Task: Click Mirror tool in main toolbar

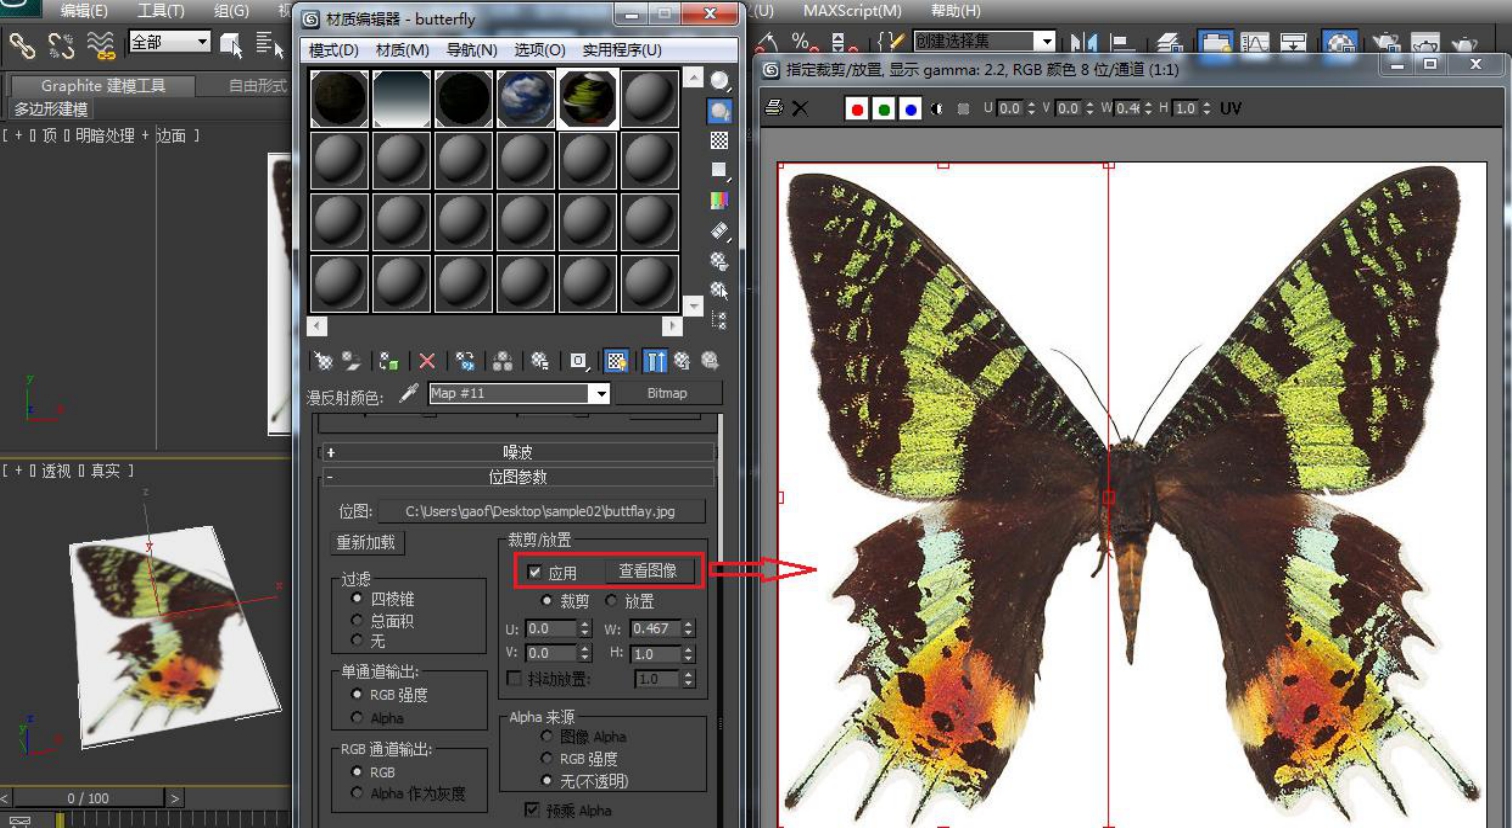Action: coord(1083,43)
